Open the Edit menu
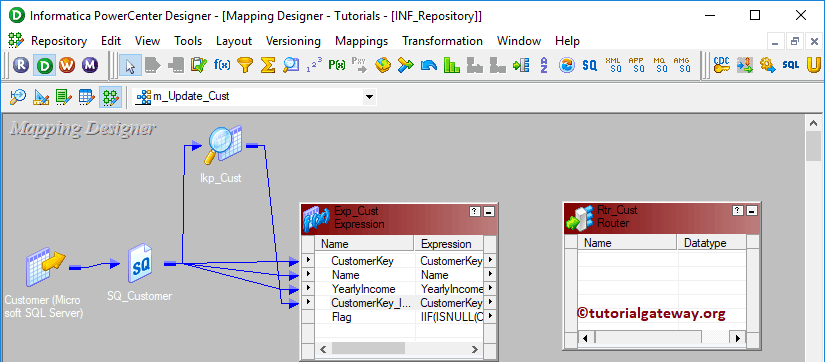The width and height of the screenshot is (825, 362). (111, 41)
